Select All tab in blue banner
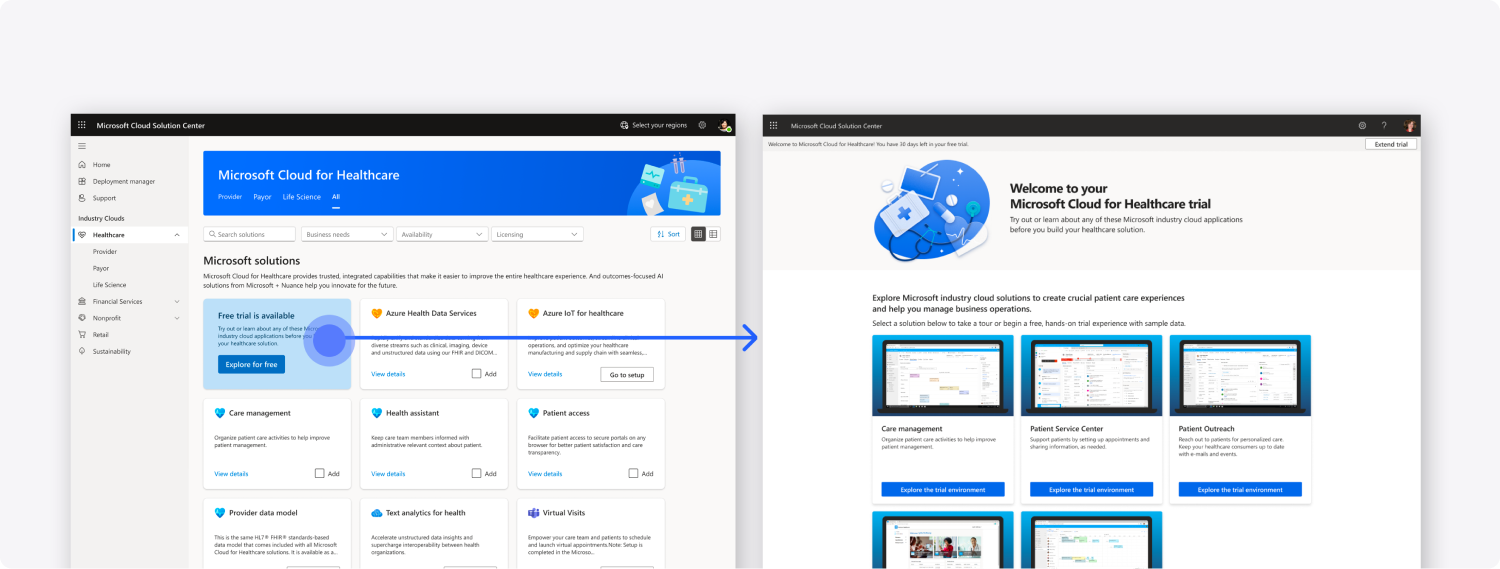Screen dimensions: 1500x569 (336, 197)
